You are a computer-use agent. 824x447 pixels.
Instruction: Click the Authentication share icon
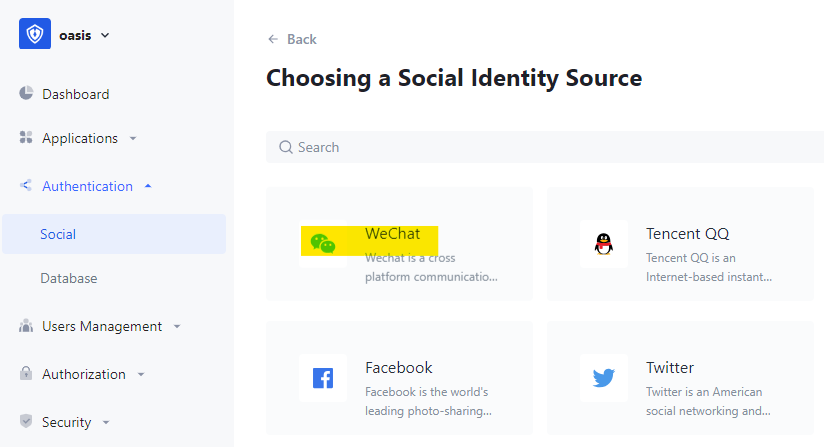[x=27, y=186]
